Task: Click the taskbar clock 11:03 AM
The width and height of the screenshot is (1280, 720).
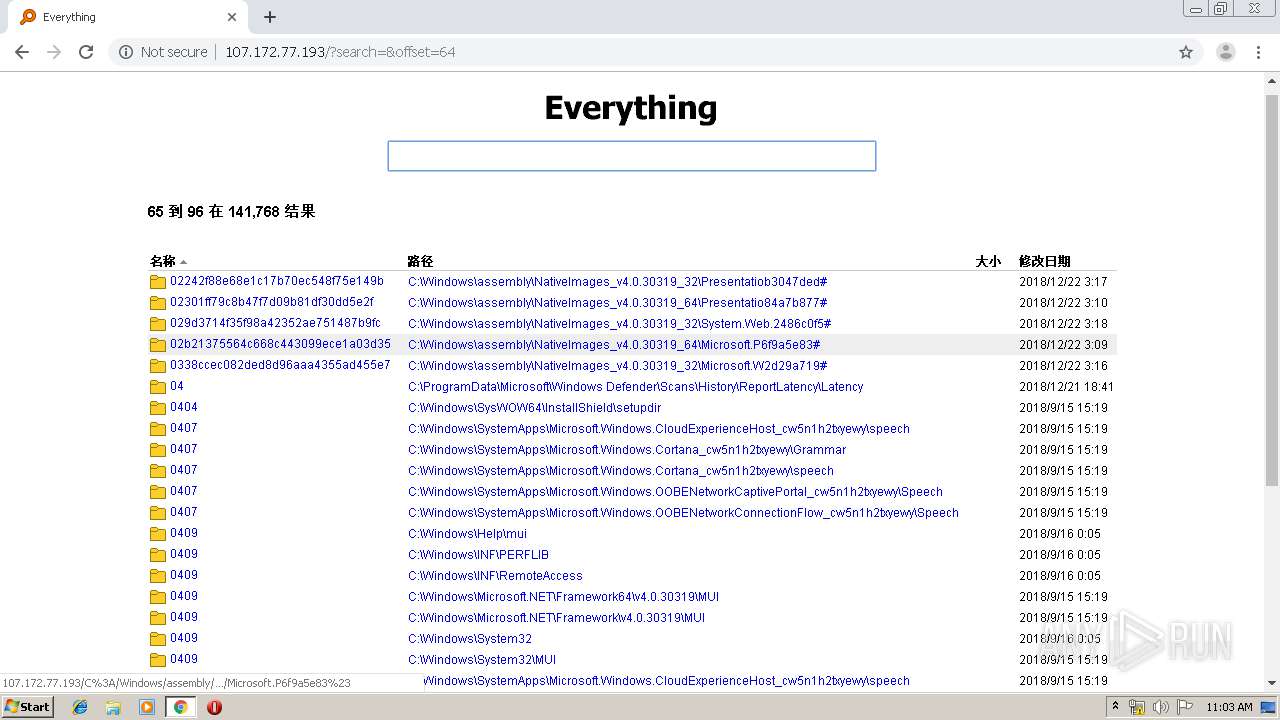Action: (x=1229, y=707)
